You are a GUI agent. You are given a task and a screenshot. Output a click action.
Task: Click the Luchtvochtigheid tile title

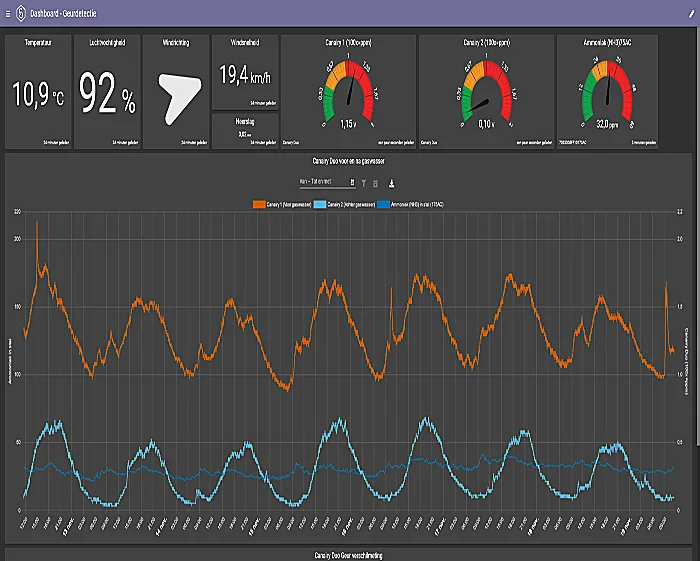point(107,43)
